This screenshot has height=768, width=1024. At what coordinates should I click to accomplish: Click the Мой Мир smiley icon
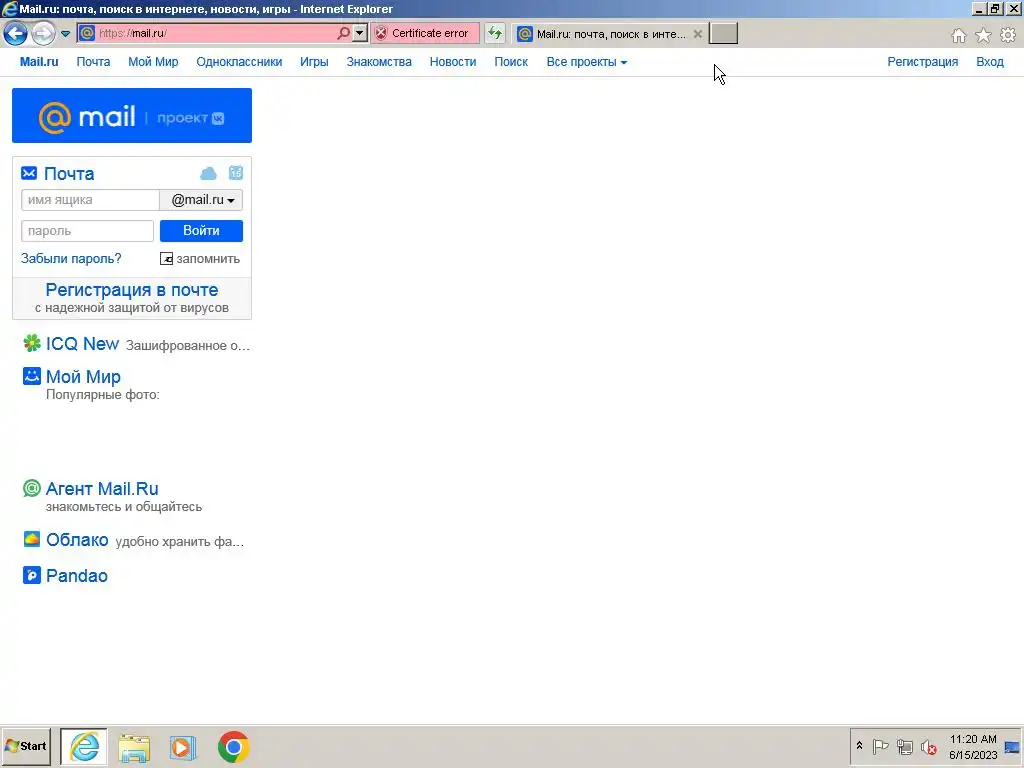click(x=31, y=376)
